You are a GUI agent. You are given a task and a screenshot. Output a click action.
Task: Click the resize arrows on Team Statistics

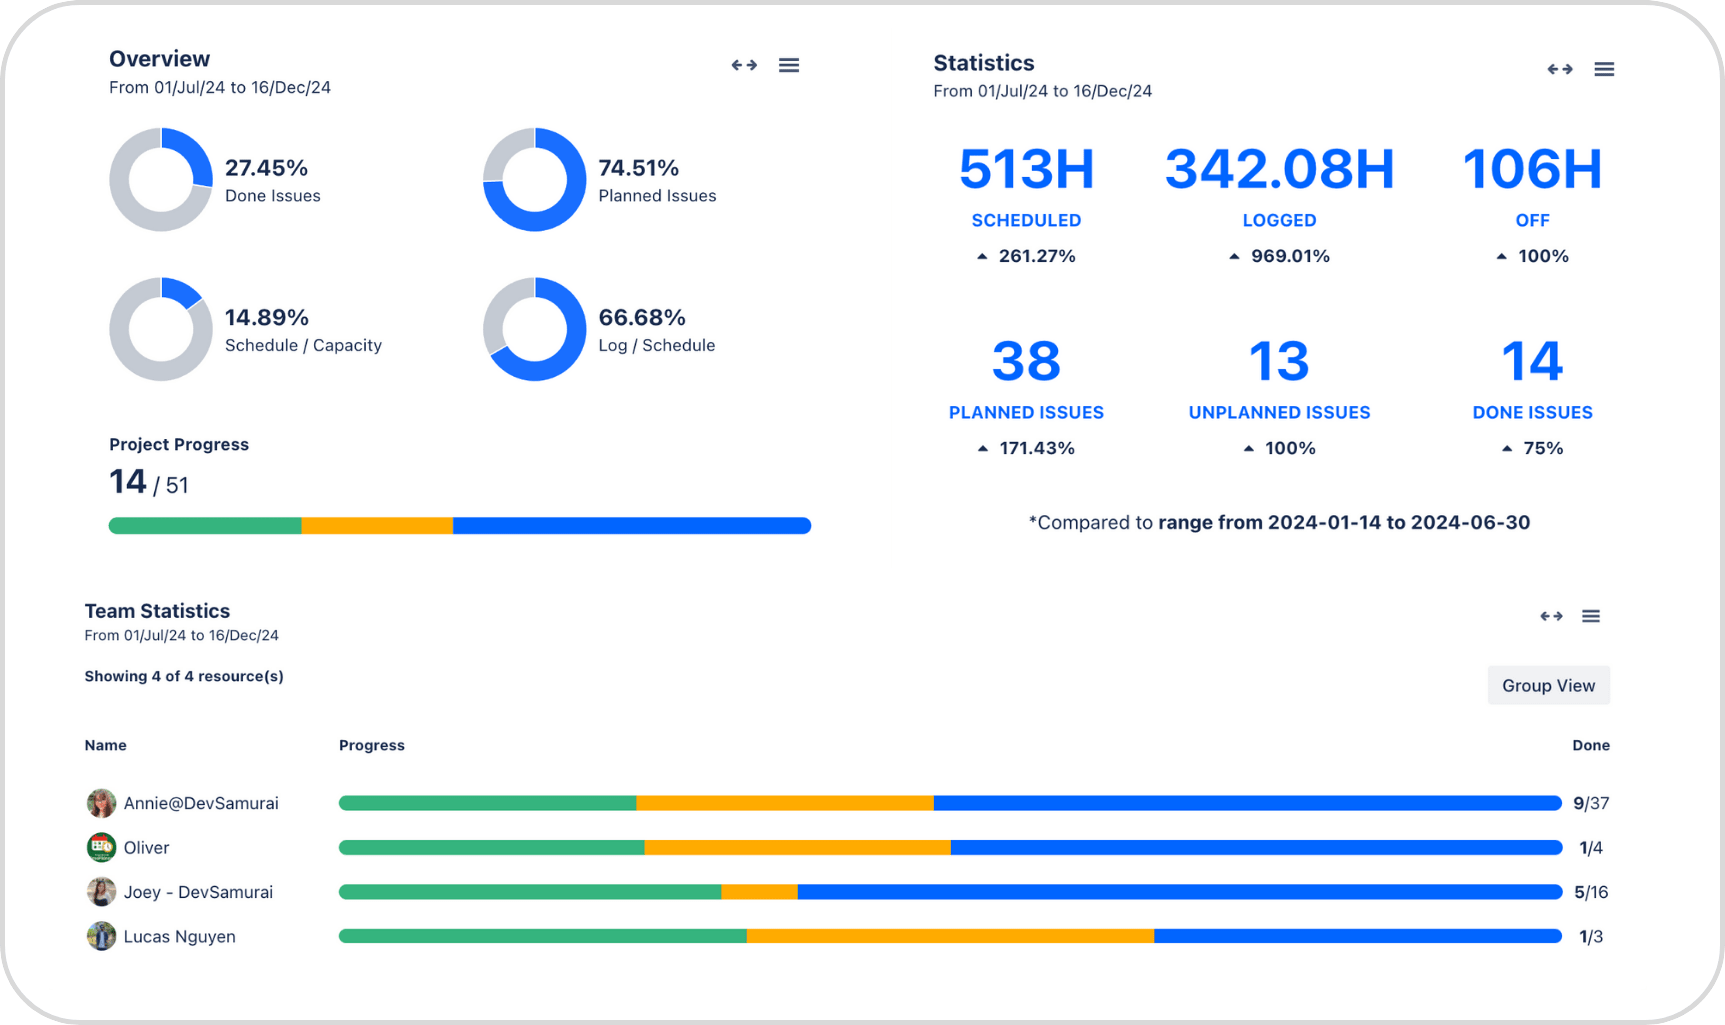click(1551, 616)
